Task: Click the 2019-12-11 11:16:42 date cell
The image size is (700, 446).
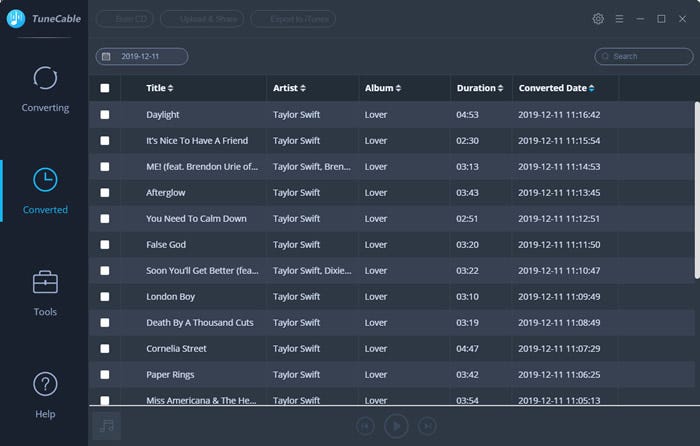Action: click(559, 115)
